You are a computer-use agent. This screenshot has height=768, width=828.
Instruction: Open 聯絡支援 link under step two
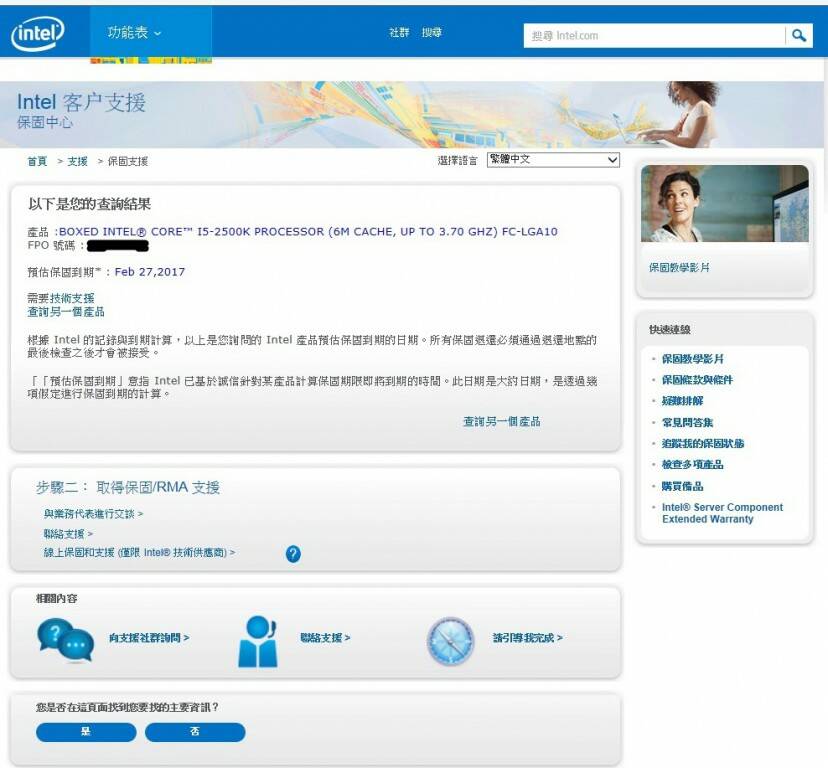(x=68, y=533)
